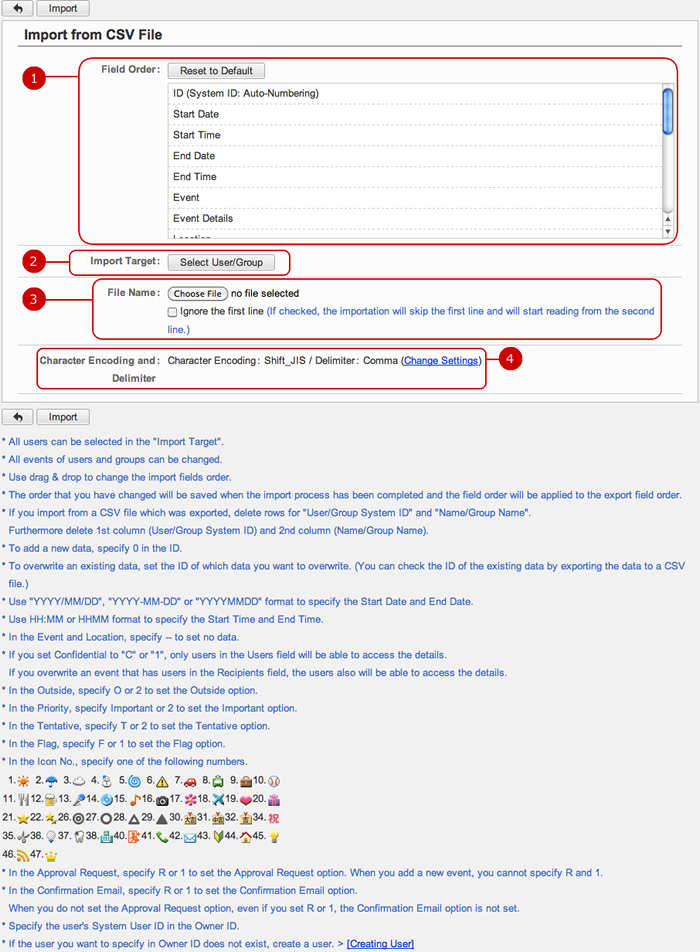Viewport: 700px width, 952px height.
Task: Click the briefcase icon numbered 9
Action: 246,782
